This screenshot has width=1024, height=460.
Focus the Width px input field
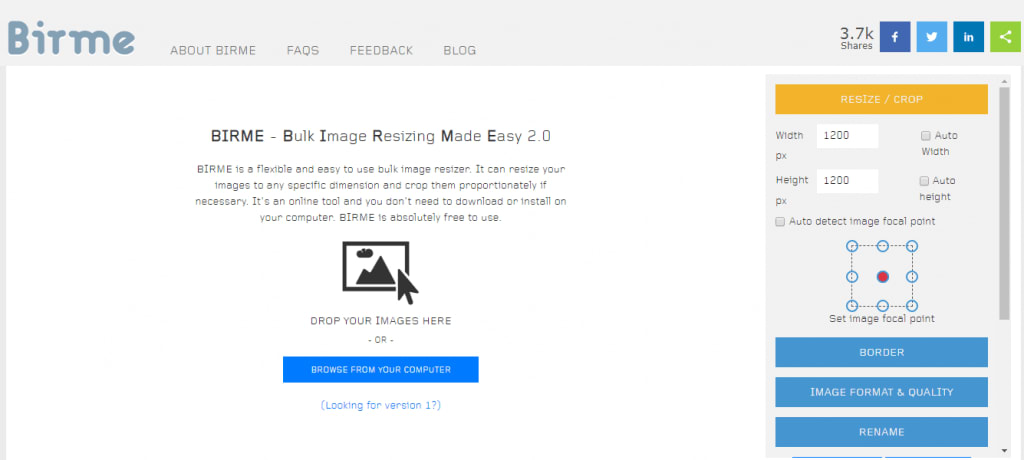click(x=847, y=136)
